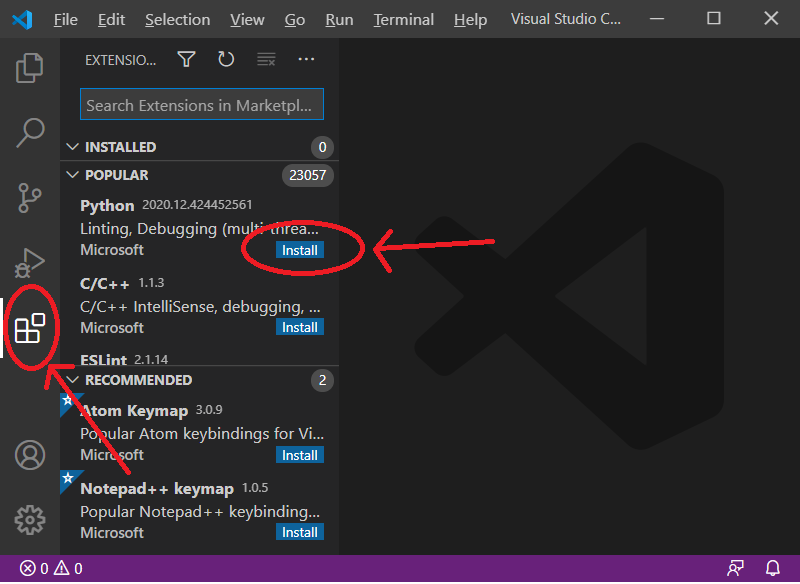The height and width of the screenshot is (584, 800).
Task: Open the Help menu
Action: pos(470,19)
